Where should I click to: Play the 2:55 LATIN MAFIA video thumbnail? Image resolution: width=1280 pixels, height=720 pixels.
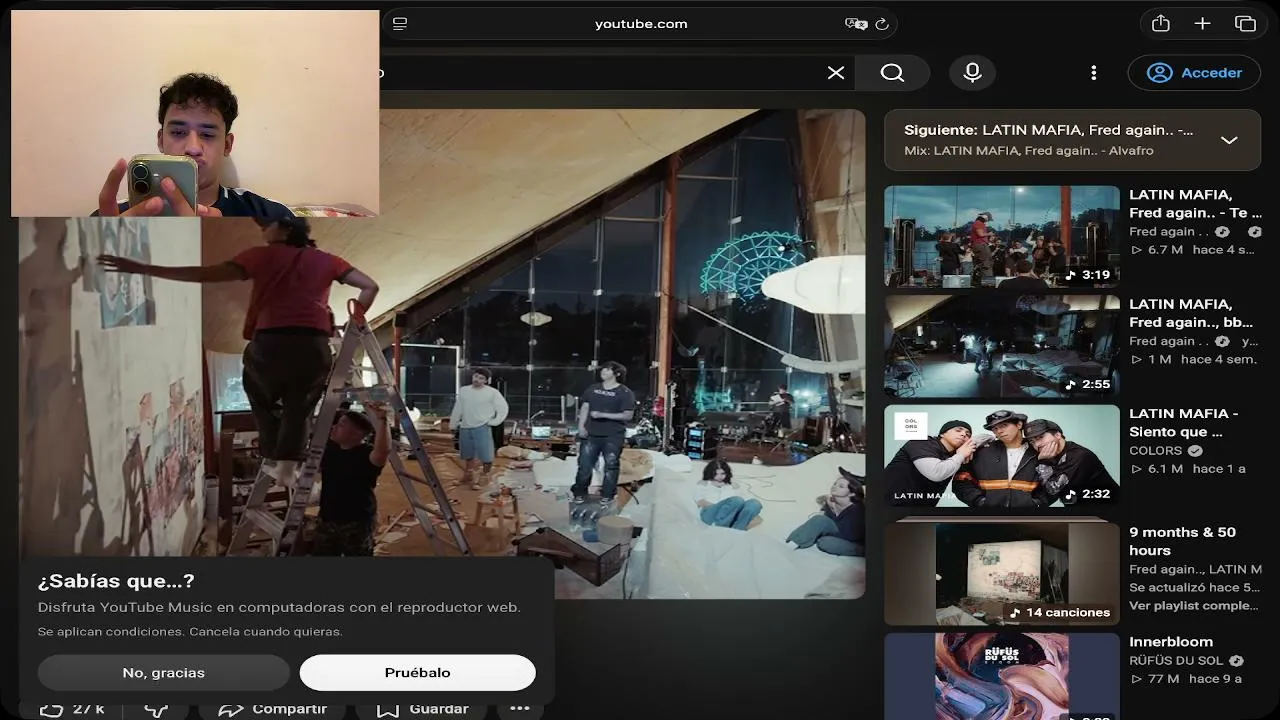click(1001, 345)
